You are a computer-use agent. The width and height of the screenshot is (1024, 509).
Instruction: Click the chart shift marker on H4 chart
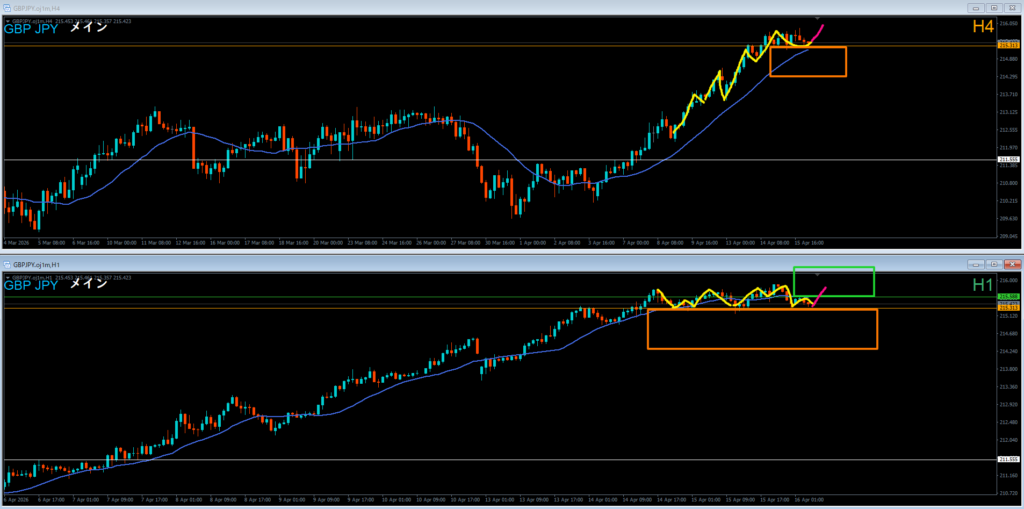(x=819, y=19)
